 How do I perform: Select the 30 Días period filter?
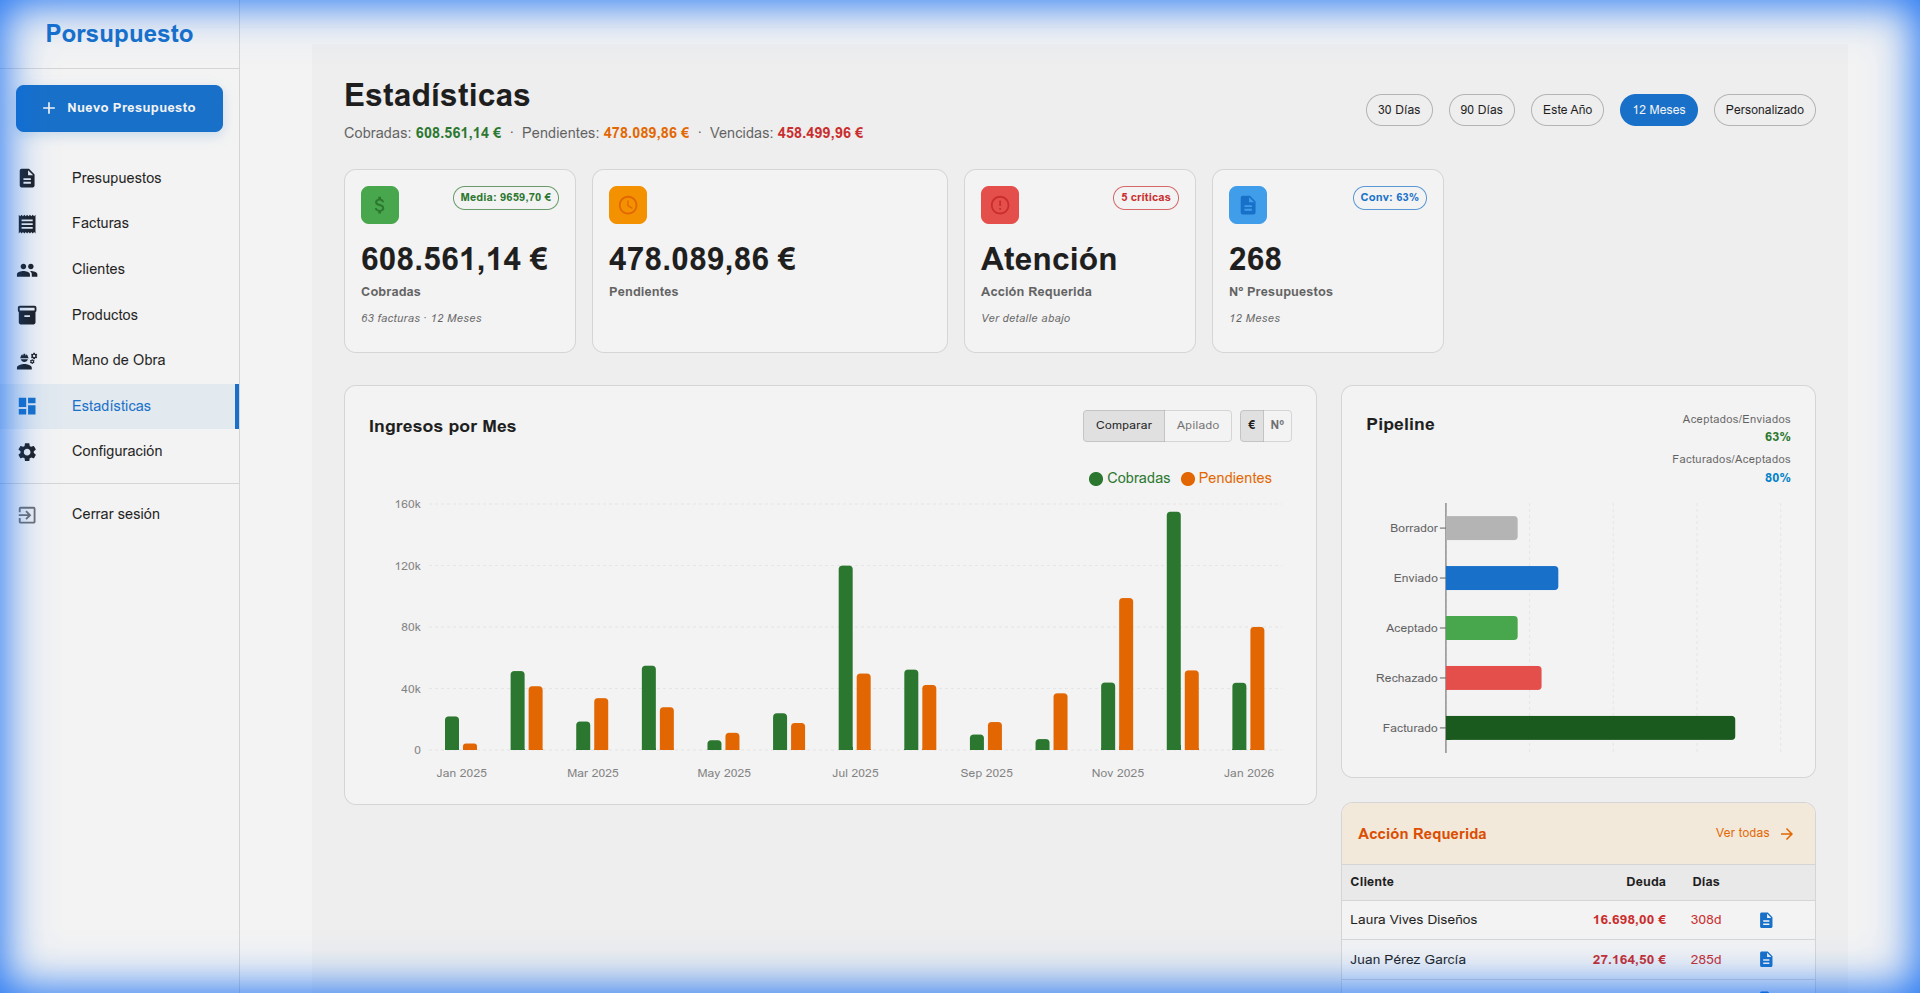click(1398, 110)
